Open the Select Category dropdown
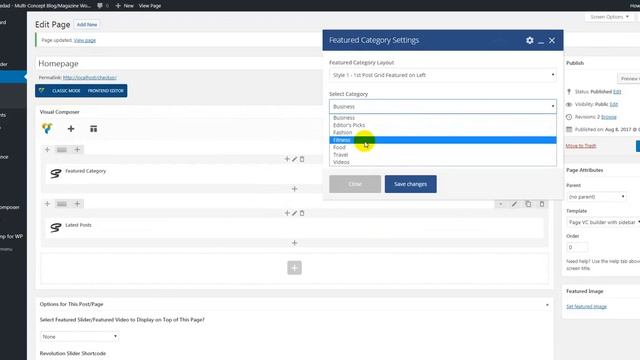This screenshot has height=360, width=640. tap(443, 107)
